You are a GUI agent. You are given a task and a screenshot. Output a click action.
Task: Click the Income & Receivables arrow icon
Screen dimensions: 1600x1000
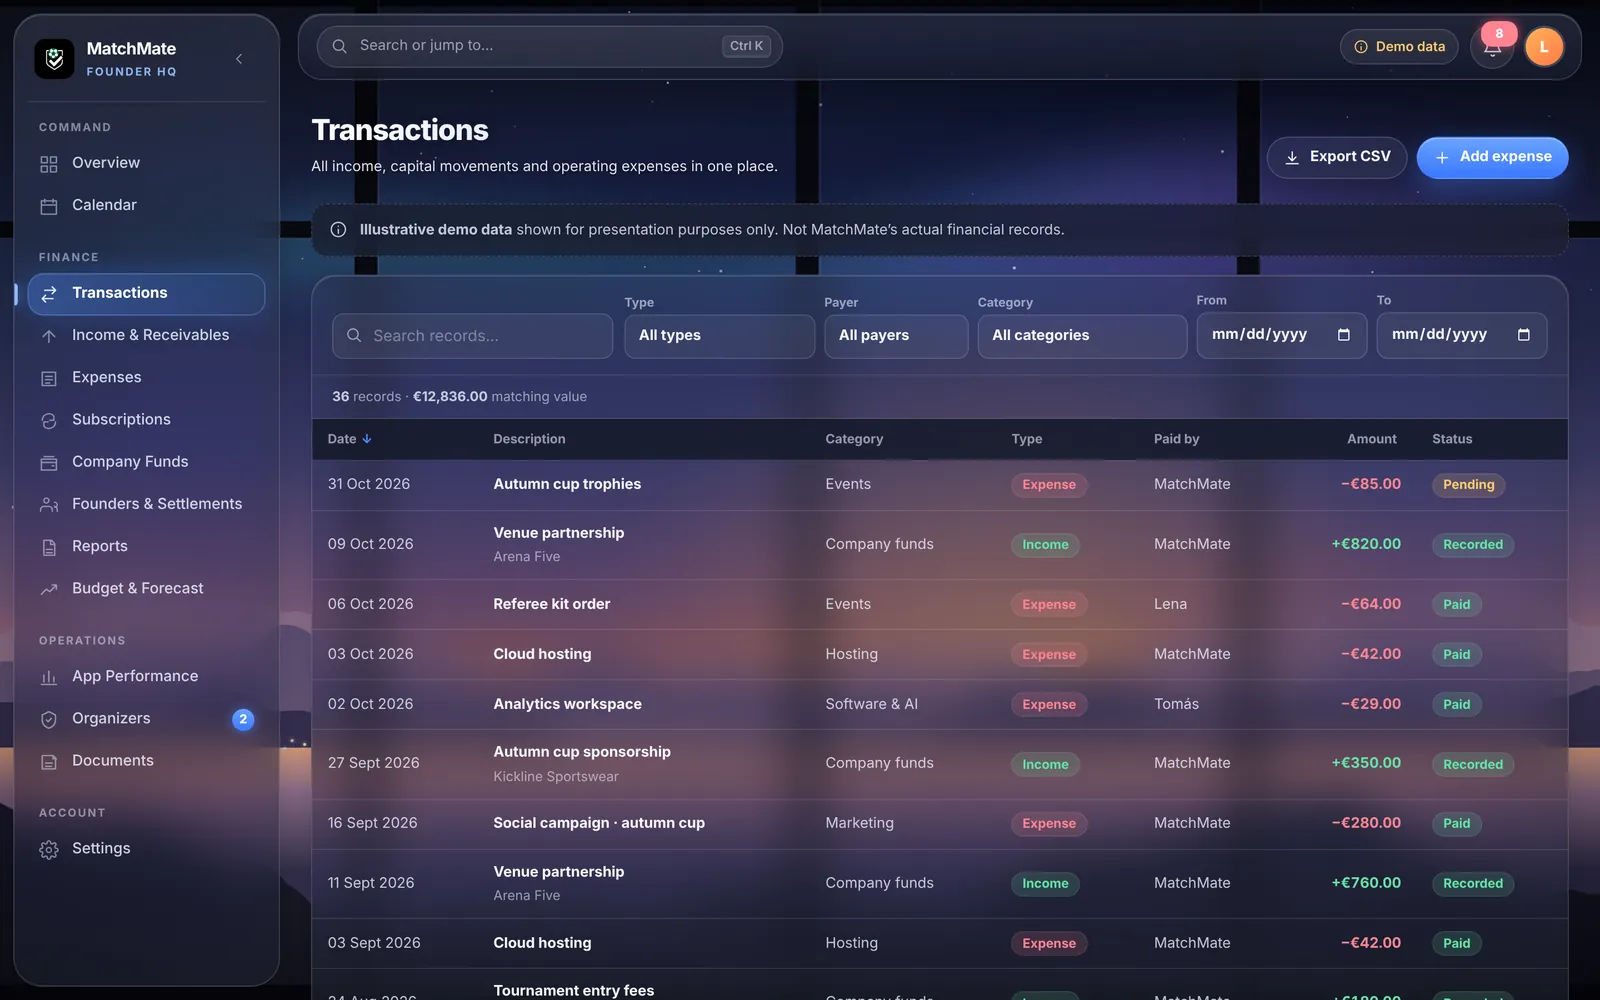49,336
